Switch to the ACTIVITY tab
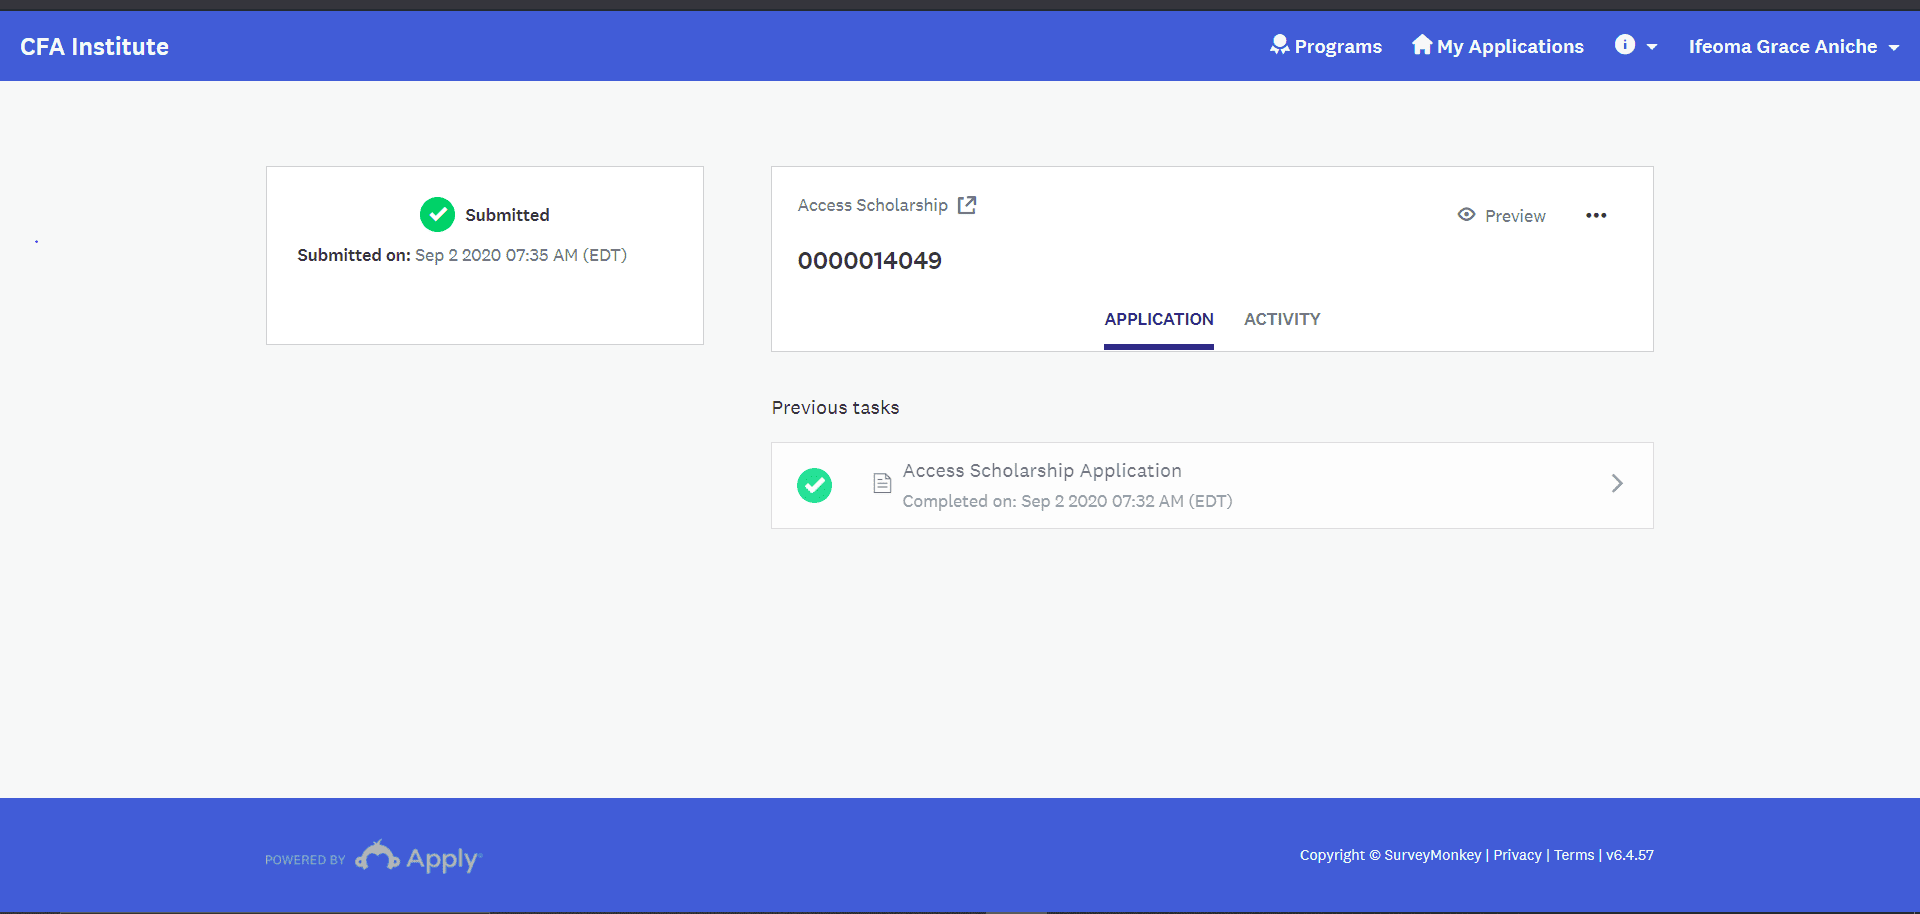 [x=1282, y=319]
